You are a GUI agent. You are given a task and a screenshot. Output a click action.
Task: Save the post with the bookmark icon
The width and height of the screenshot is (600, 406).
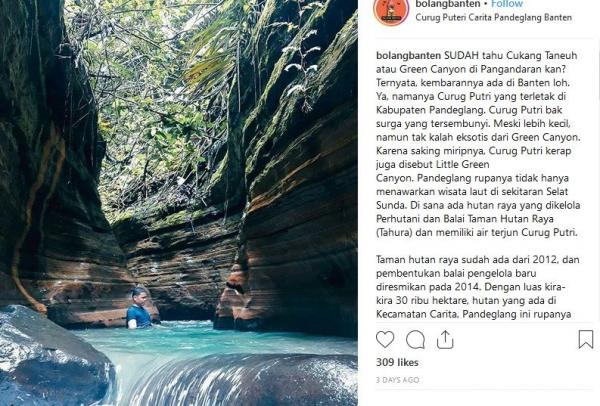click(586, 340)
